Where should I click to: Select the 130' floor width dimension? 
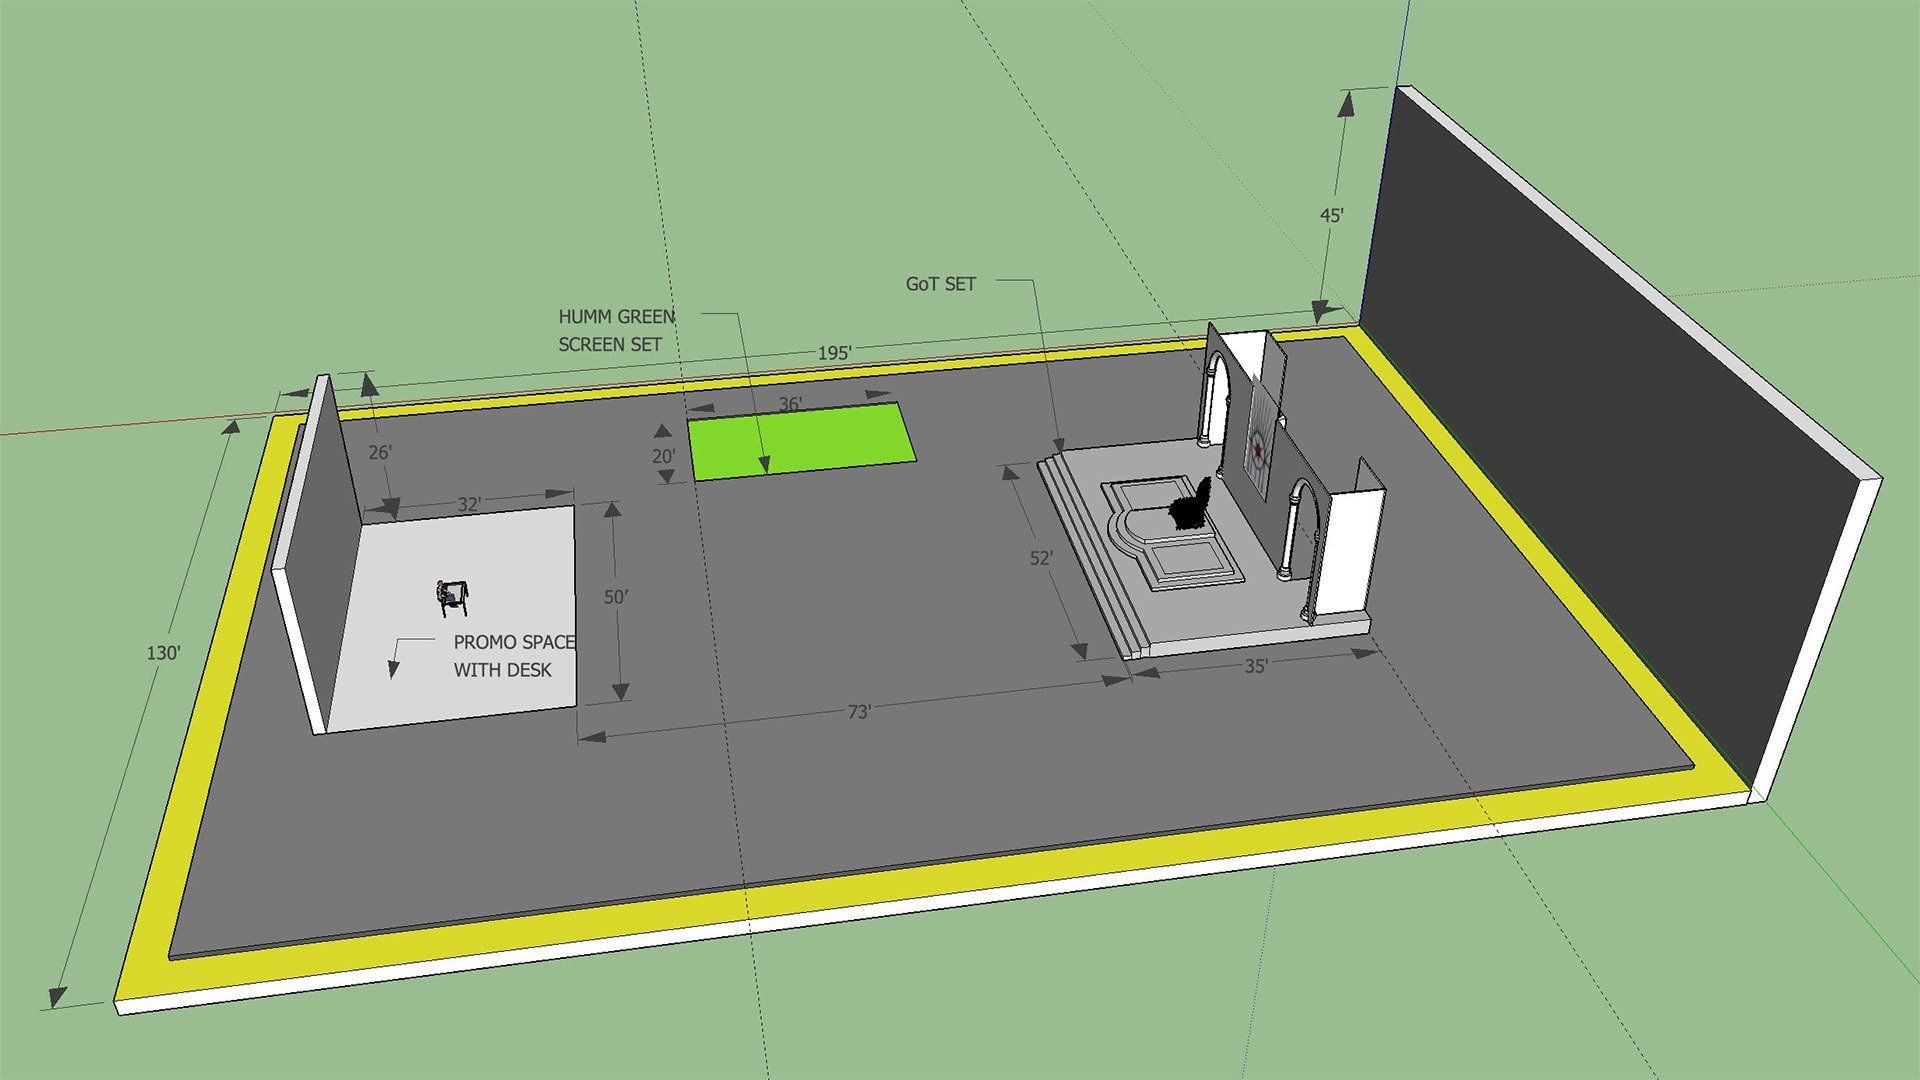pos(163,653)
